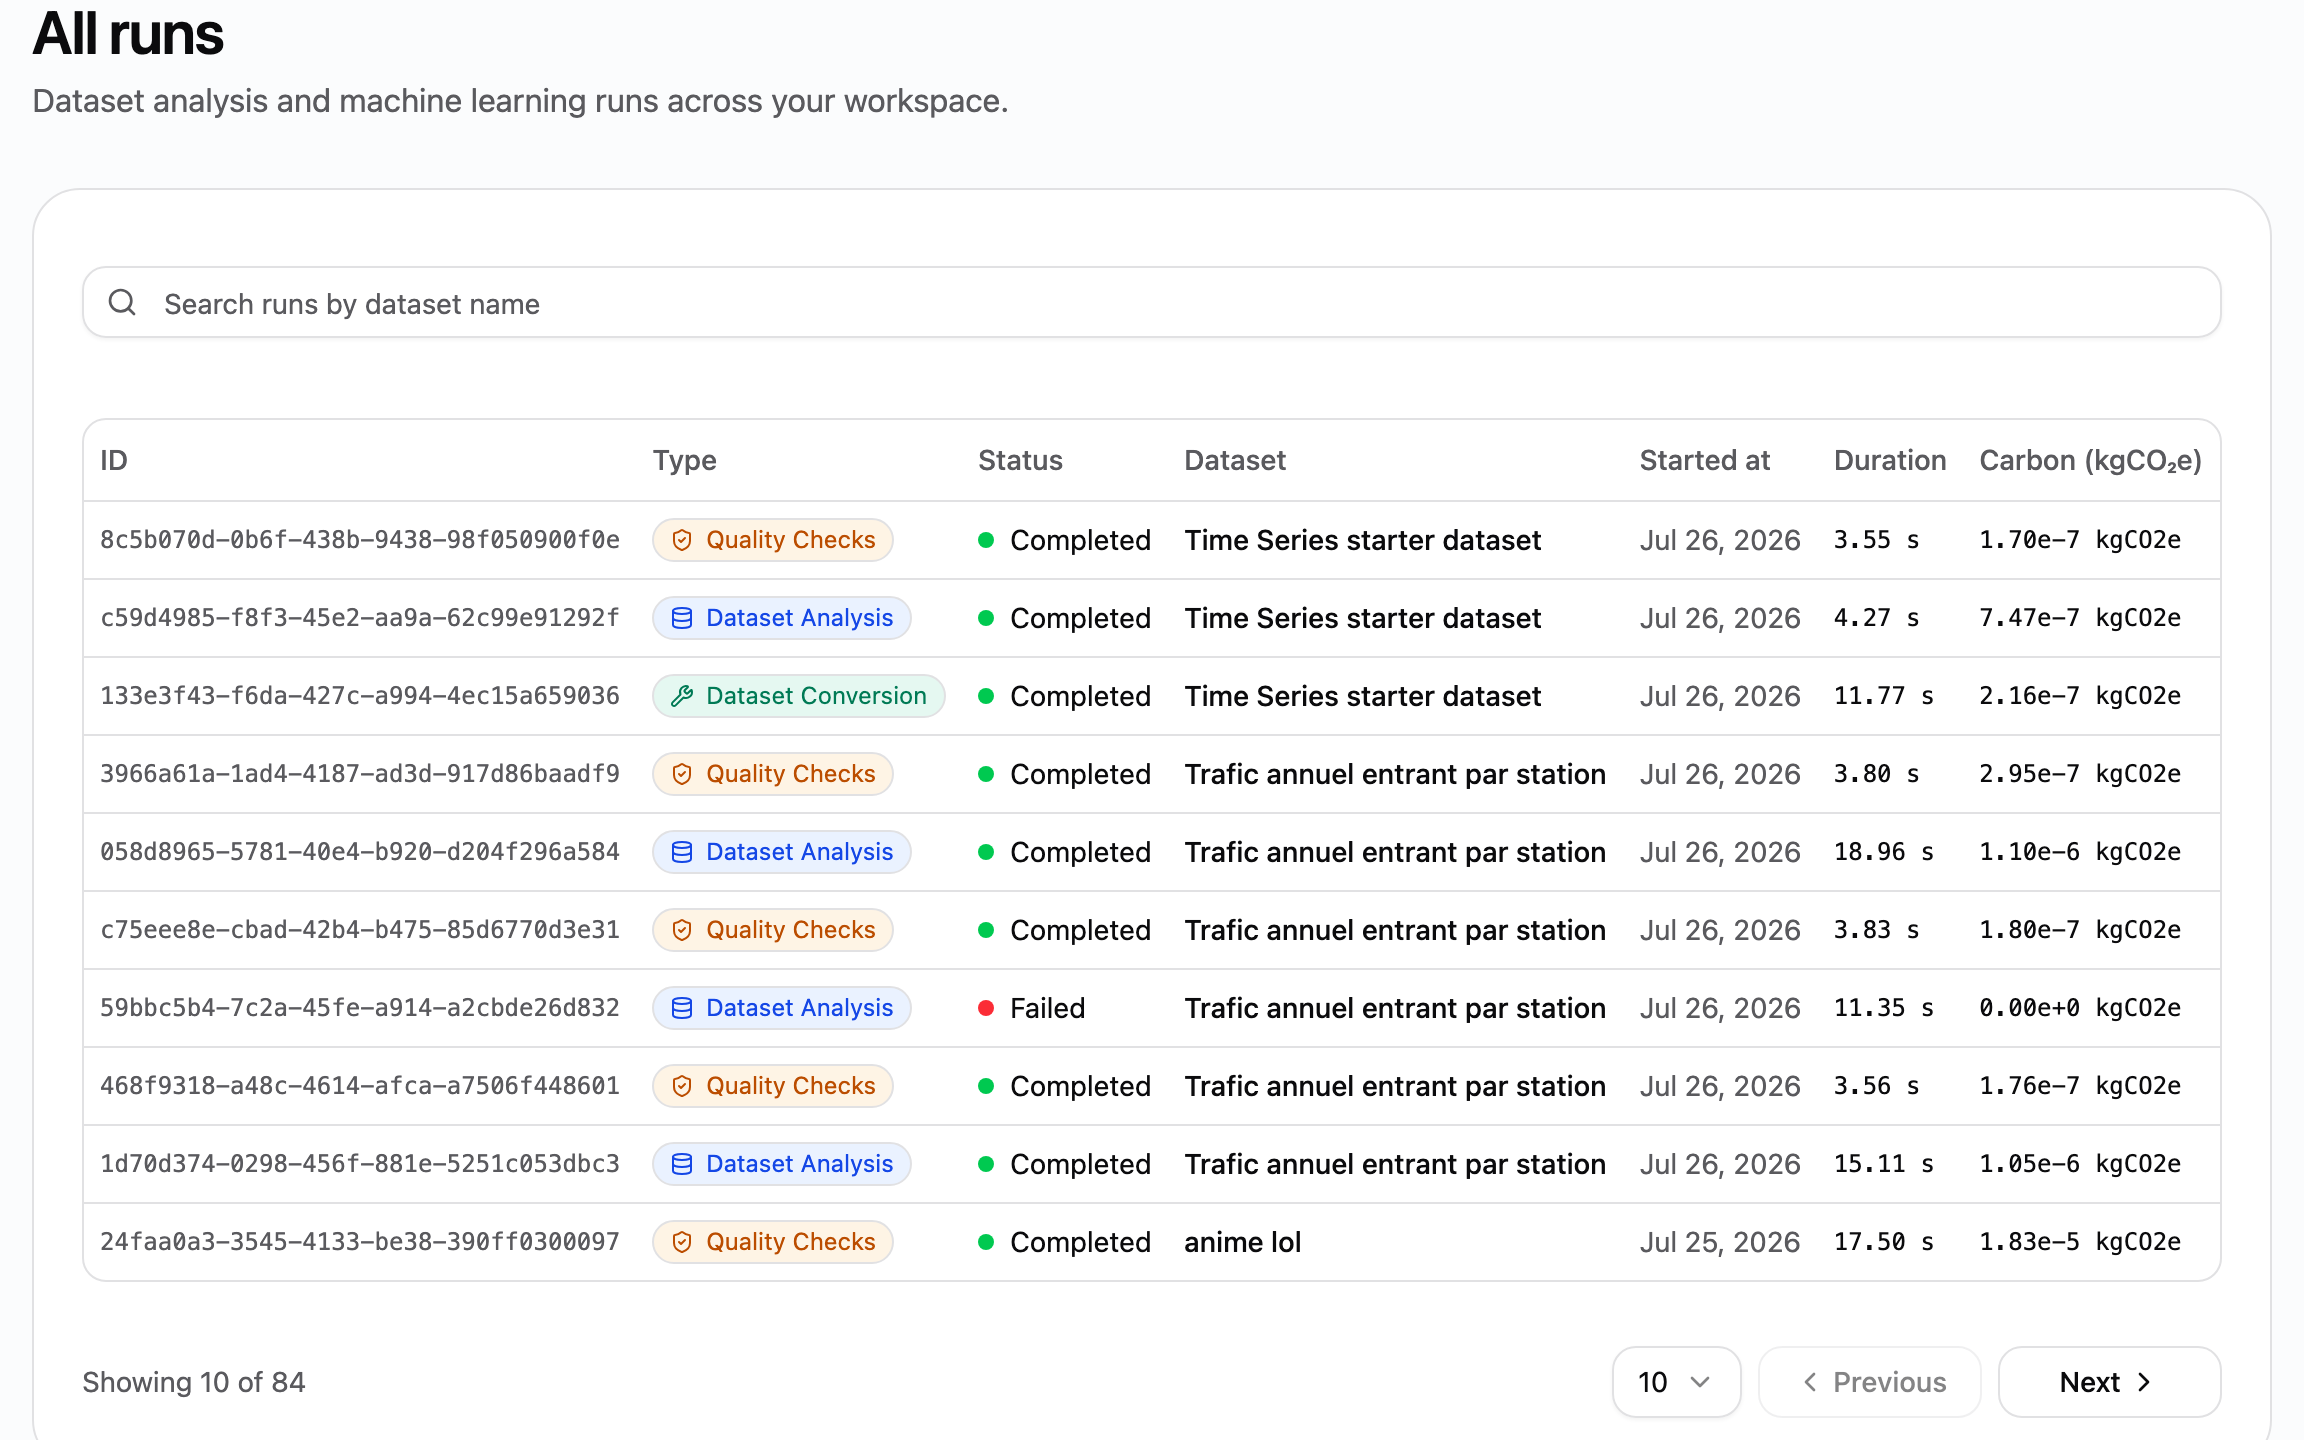
Task: Select run ID 058d8965-5781-40e4-b920-d204f296a584
Action: pos(360,852)
